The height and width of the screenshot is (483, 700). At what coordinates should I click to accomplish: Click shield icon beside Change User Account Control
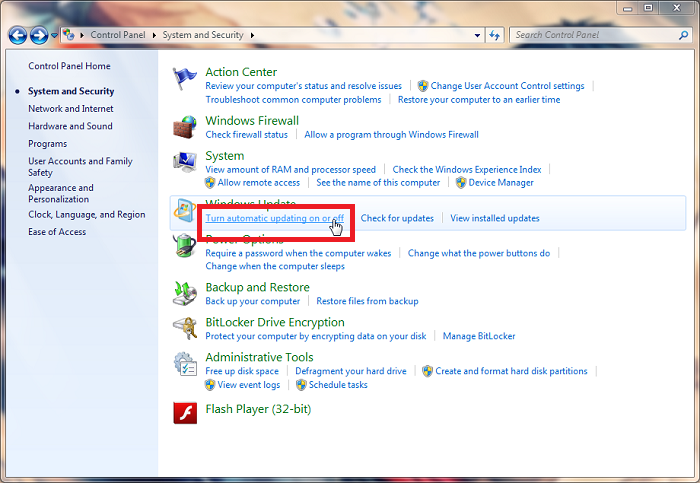click(x=423, y=86)
